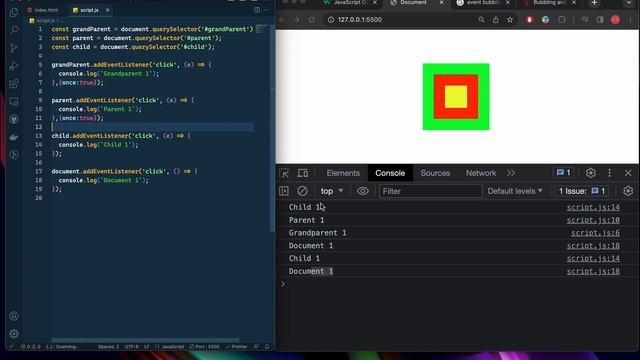Clear the console output
Screen dimensions: 640x360
click(x=302, y=191)
